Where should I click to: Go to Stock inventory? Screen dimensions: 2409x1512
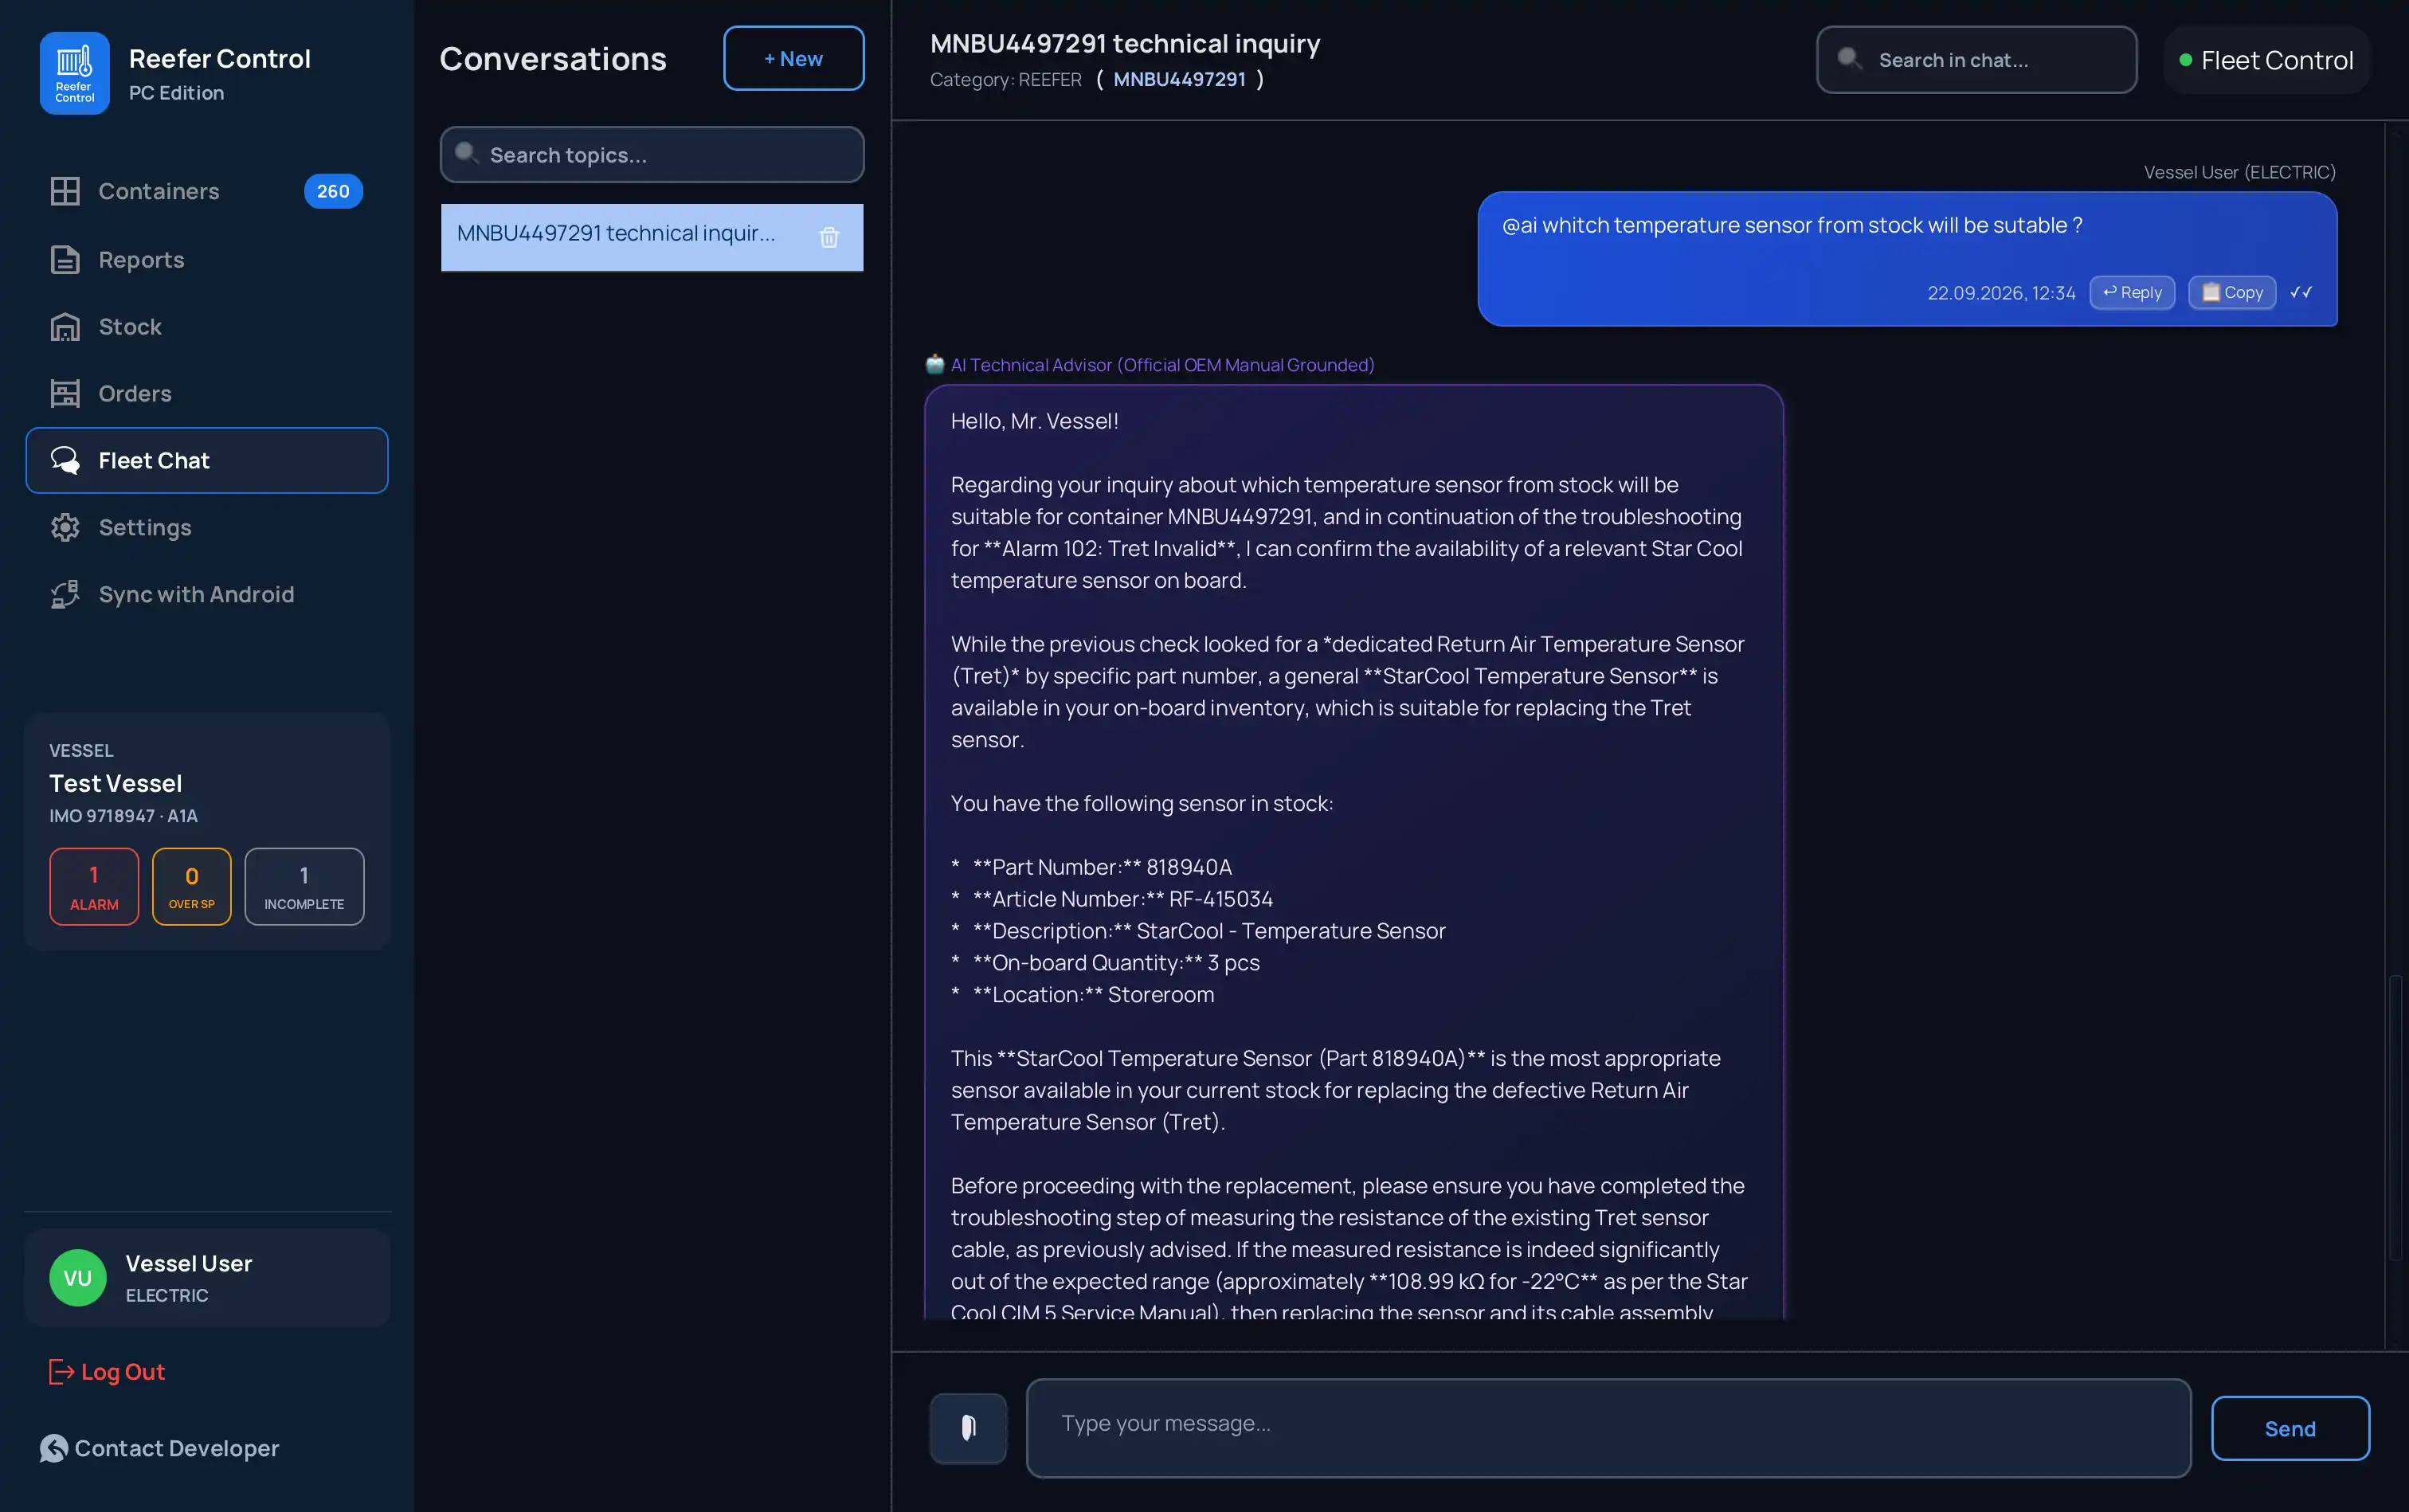click(x=206, y=327)
